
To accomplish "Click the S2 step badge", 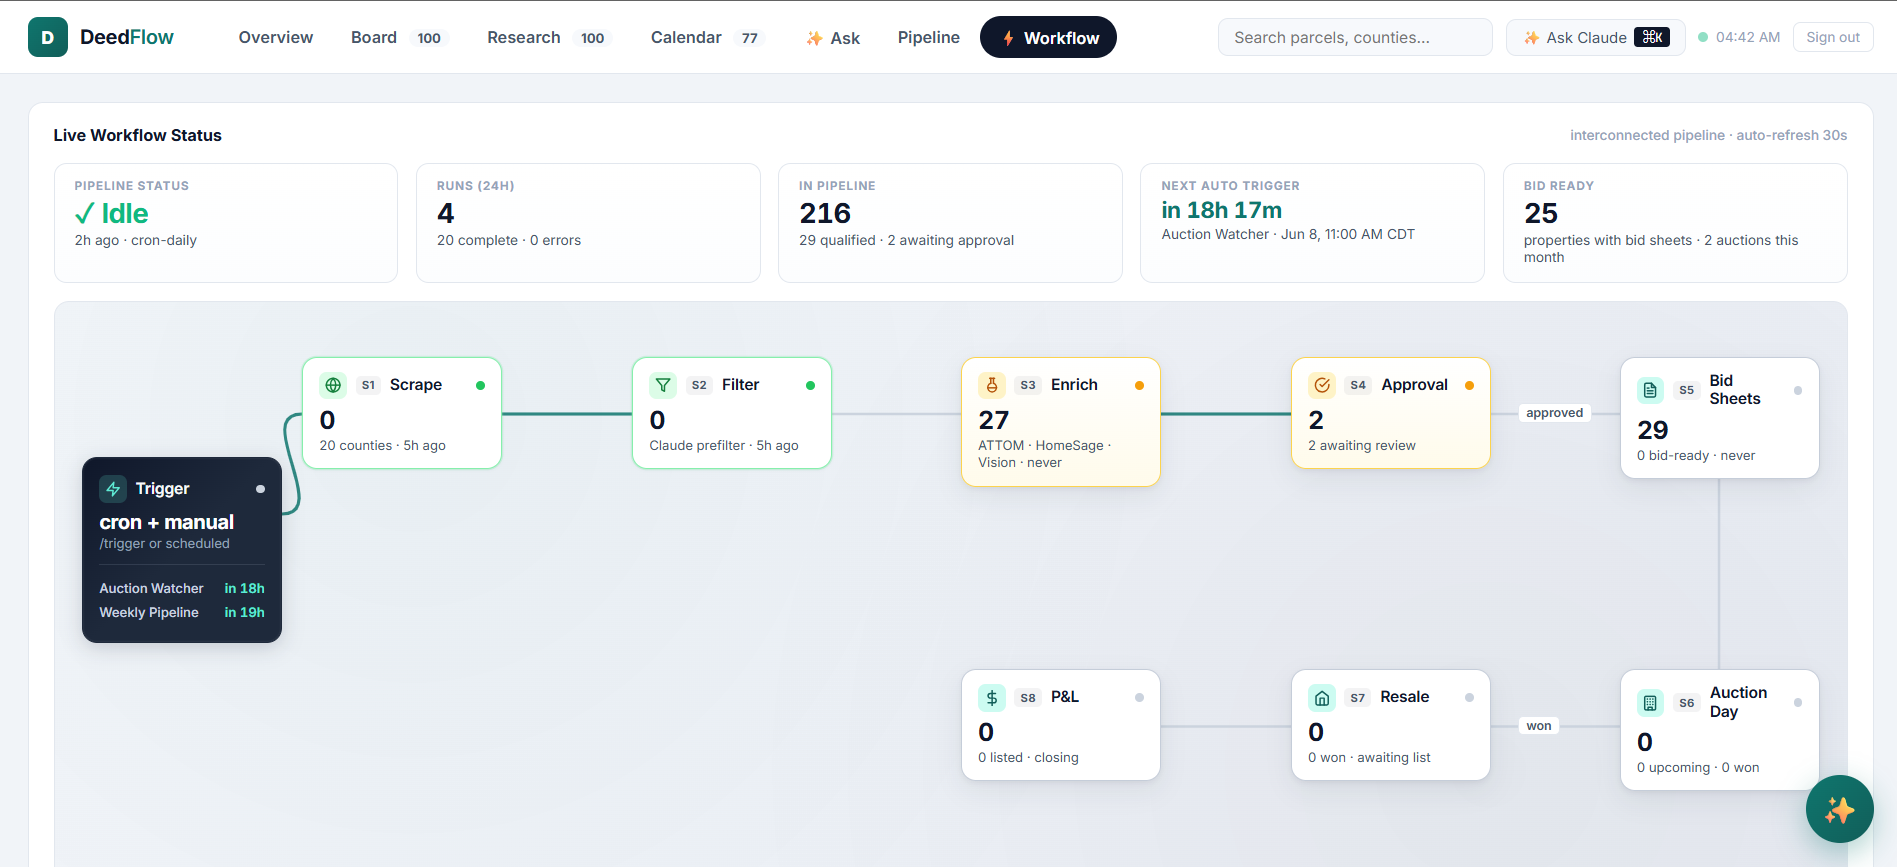I will click(699, 385).
